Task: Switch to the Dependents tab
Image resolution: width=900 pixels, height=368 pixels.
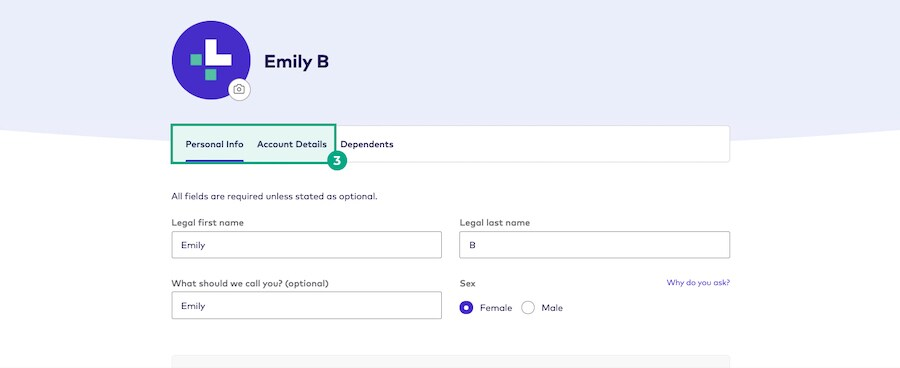Action: (367, 145)
